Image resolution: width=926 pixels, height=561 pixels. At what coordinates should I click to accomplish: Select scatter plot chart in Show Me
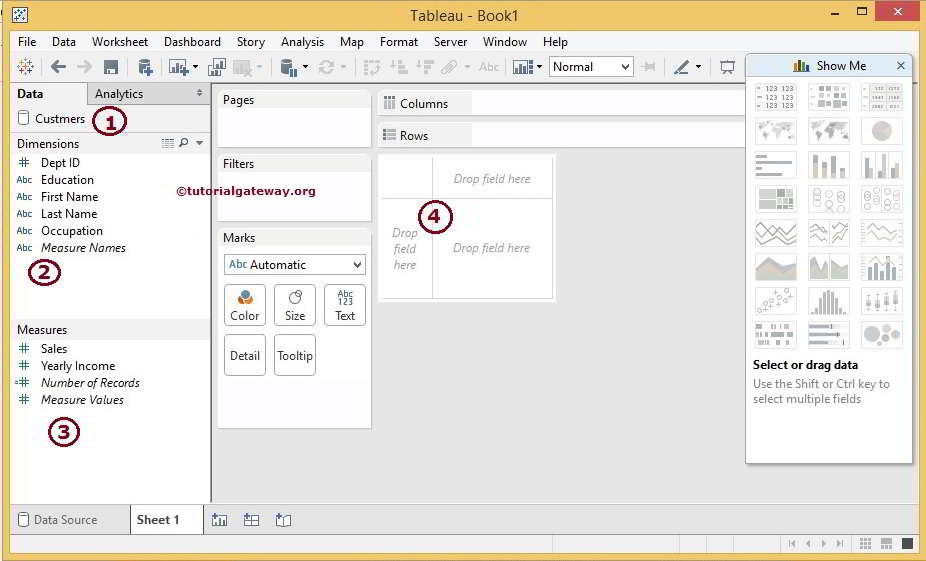click(775, 301)
